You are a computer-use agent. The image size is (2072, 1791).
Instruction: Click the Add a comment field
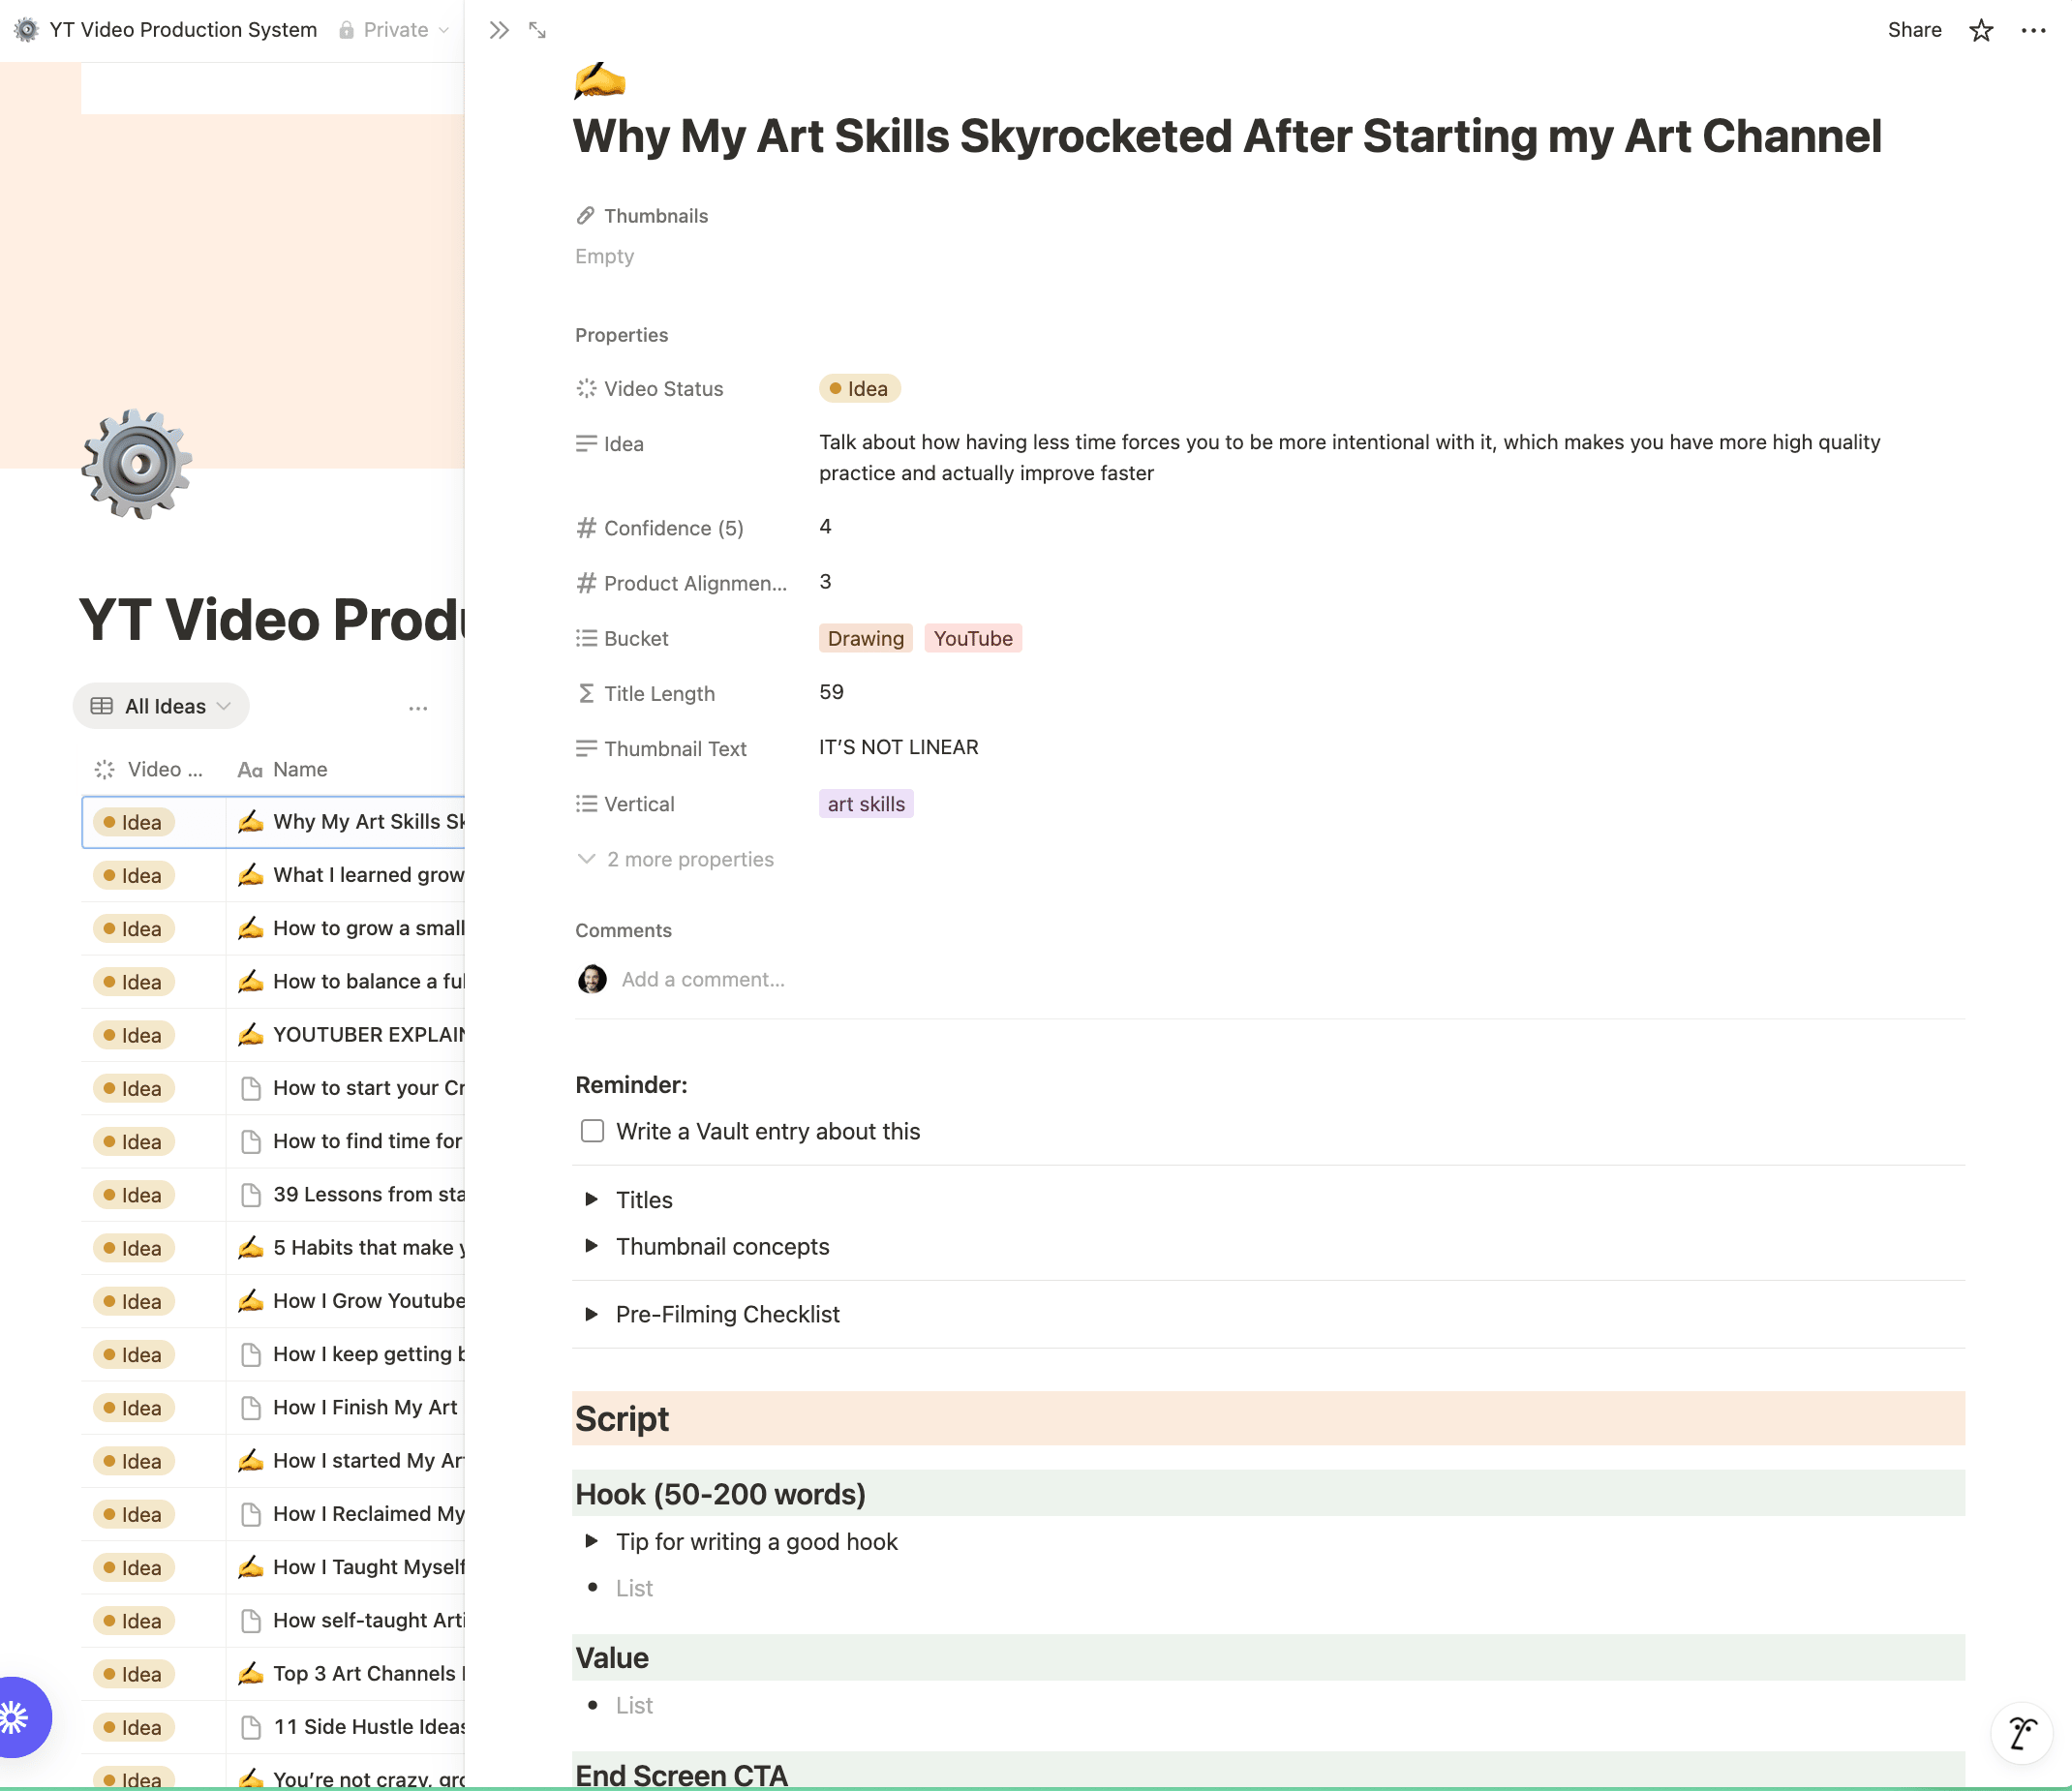(x=703, y=979)
